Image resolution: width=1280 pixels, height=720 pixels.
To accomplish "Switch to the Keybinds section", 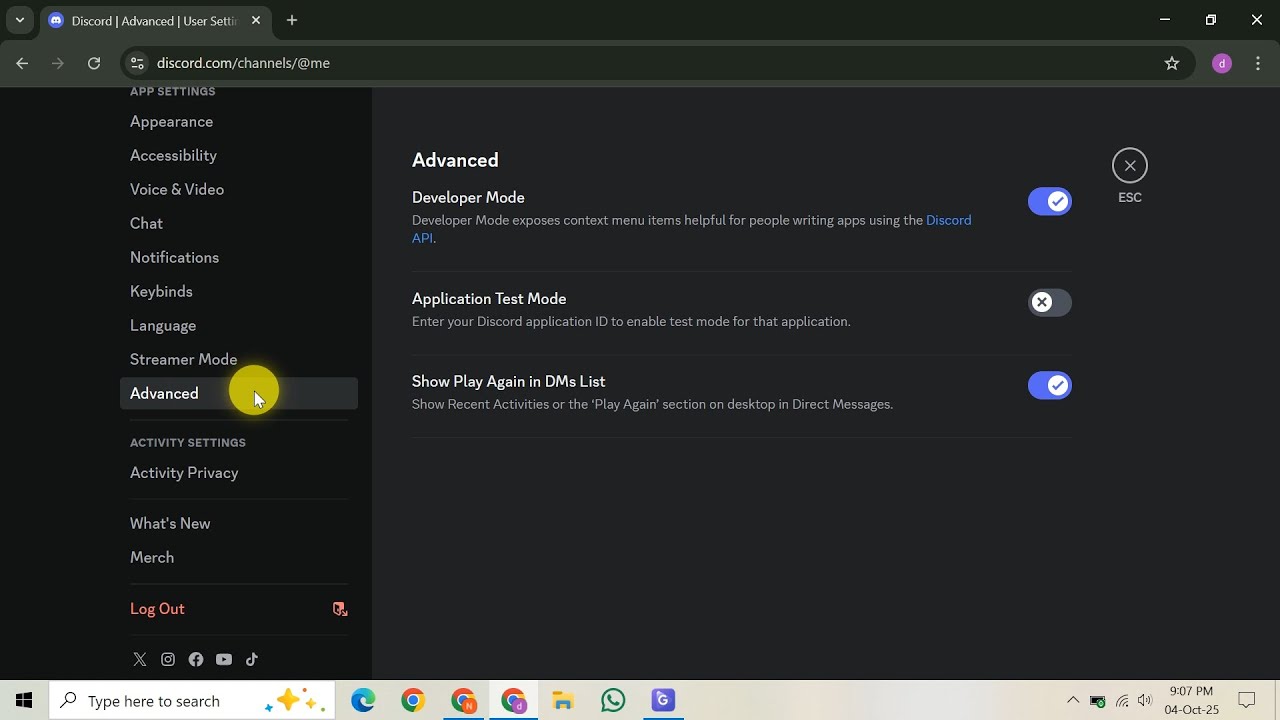I will pos(238,292).
